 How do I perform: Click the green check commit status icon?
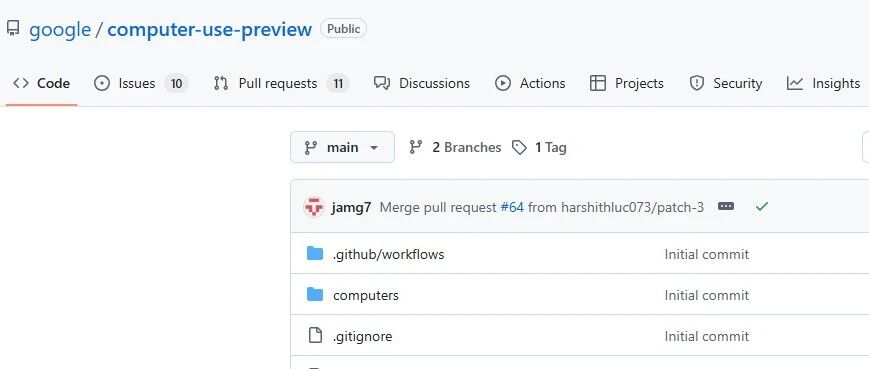click(x=762, y=207)
